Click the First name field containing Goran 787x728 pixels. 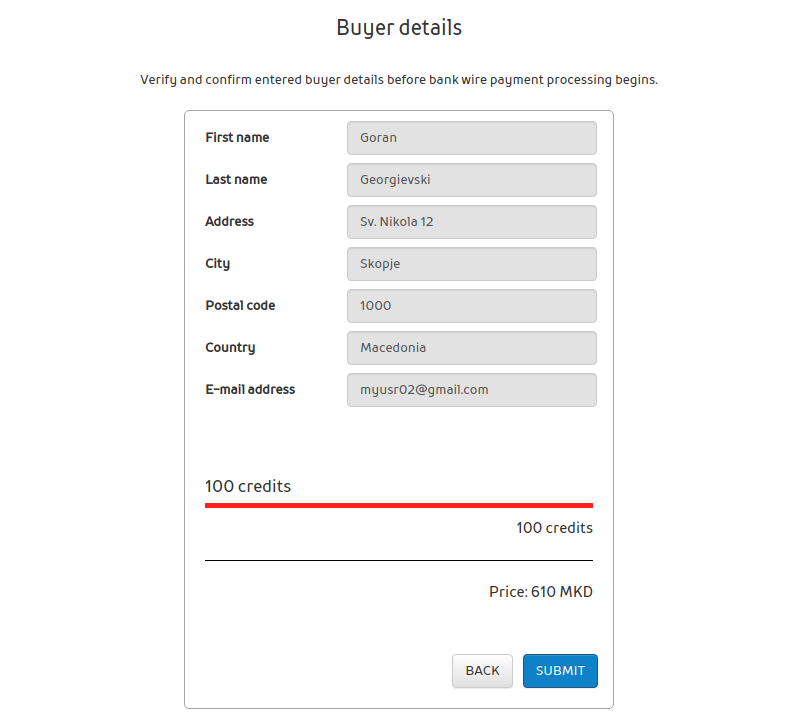tap(471, 138)
